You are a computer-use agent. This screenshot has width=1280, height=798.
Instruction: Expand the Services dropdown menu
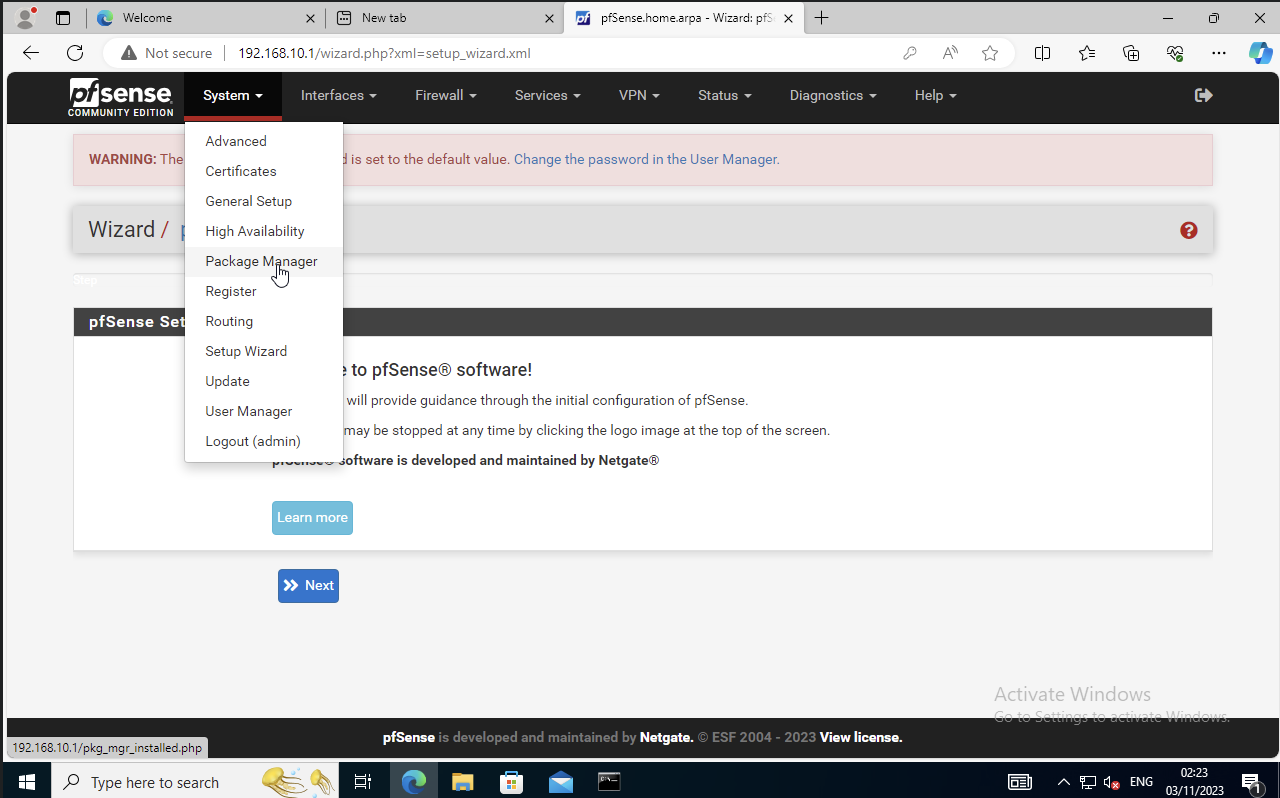click(x=548, y=95)
